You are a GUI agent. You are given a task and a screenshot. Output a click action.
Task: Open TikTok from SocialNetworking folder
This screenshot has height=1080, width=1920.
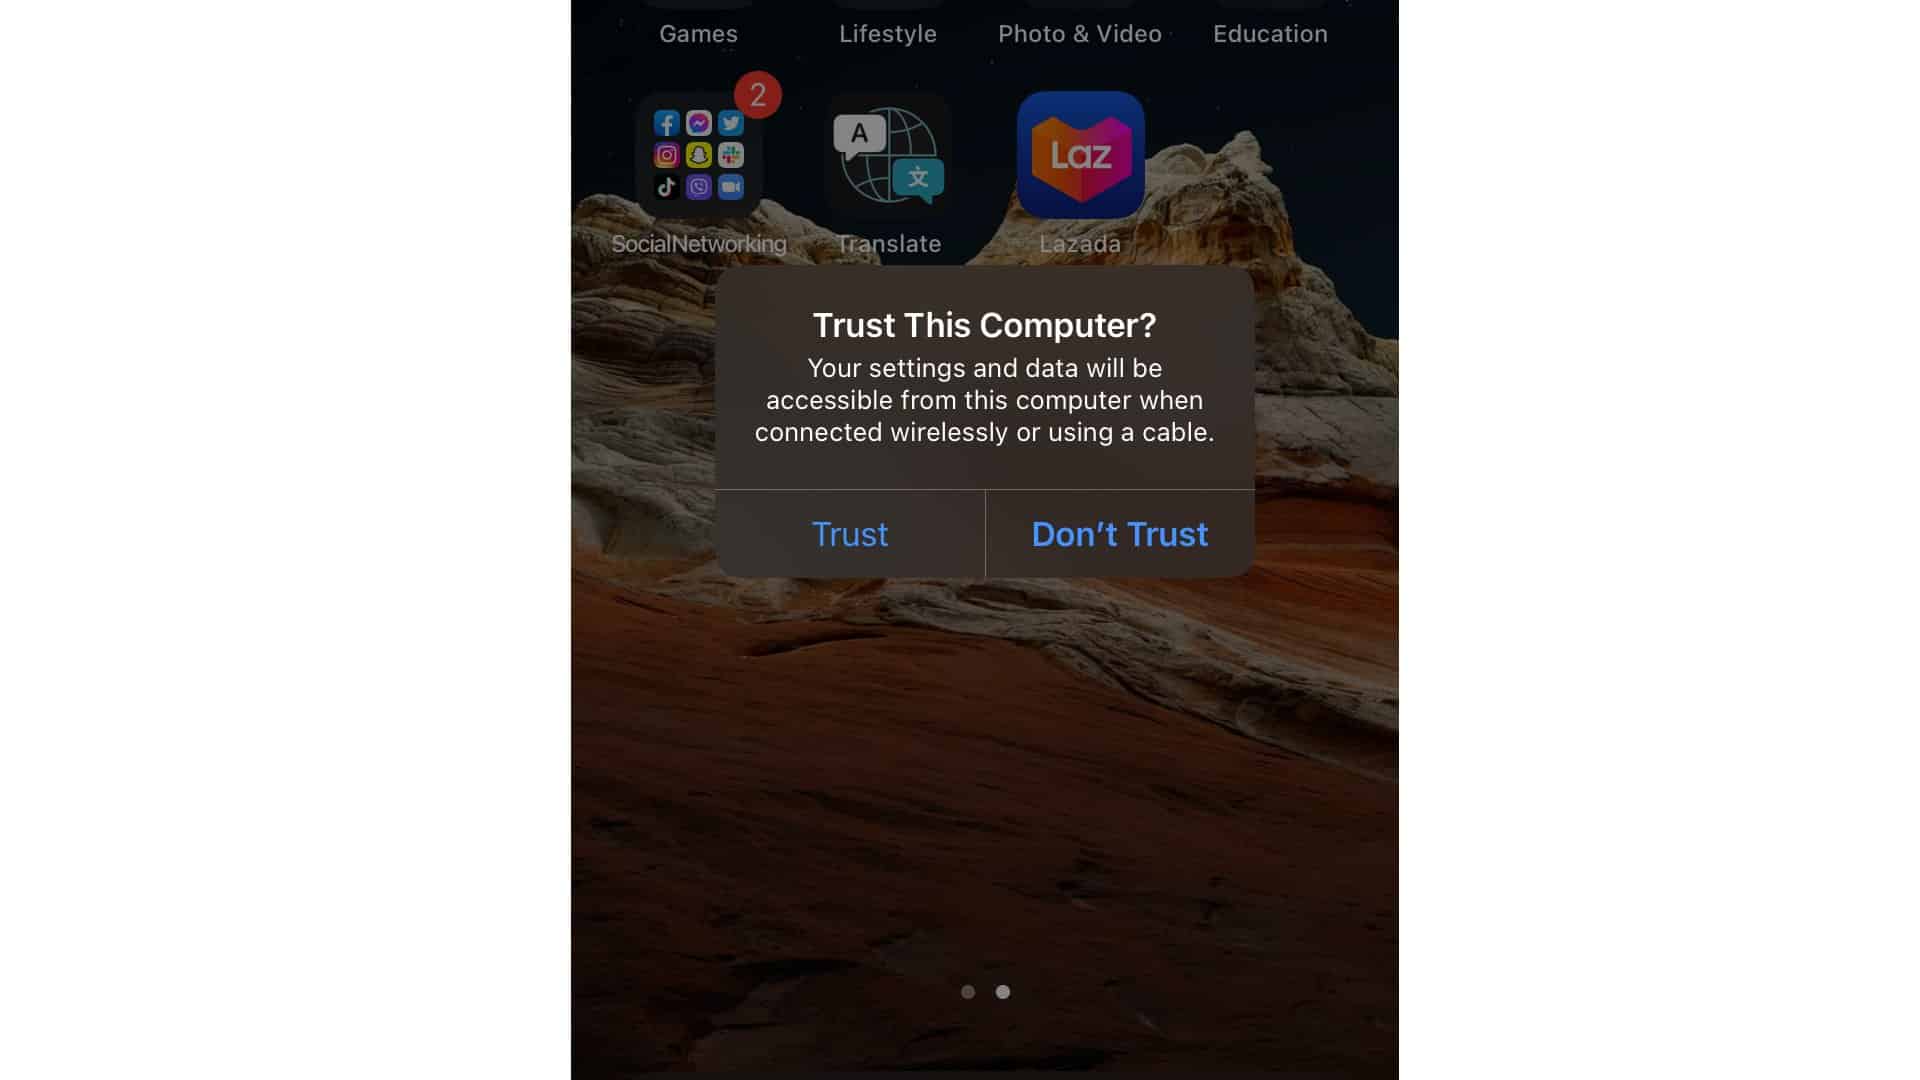pyautogui.click(x=667, y=187)
